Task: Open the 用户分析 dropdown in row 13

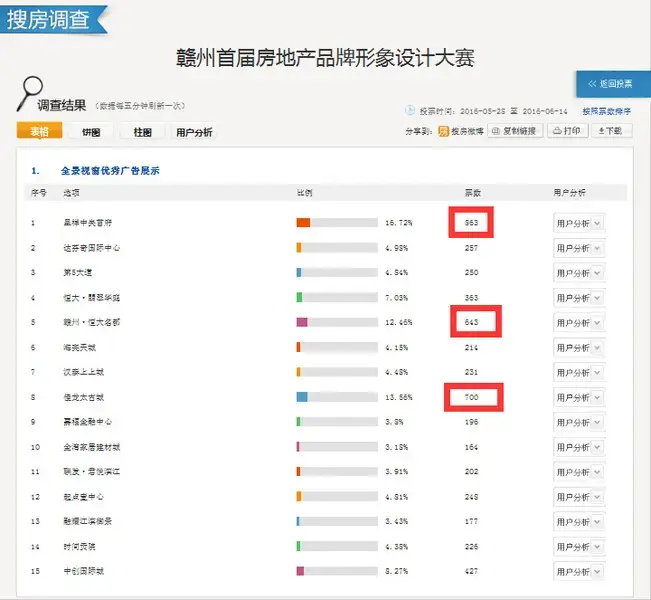Action: point(579,522)
